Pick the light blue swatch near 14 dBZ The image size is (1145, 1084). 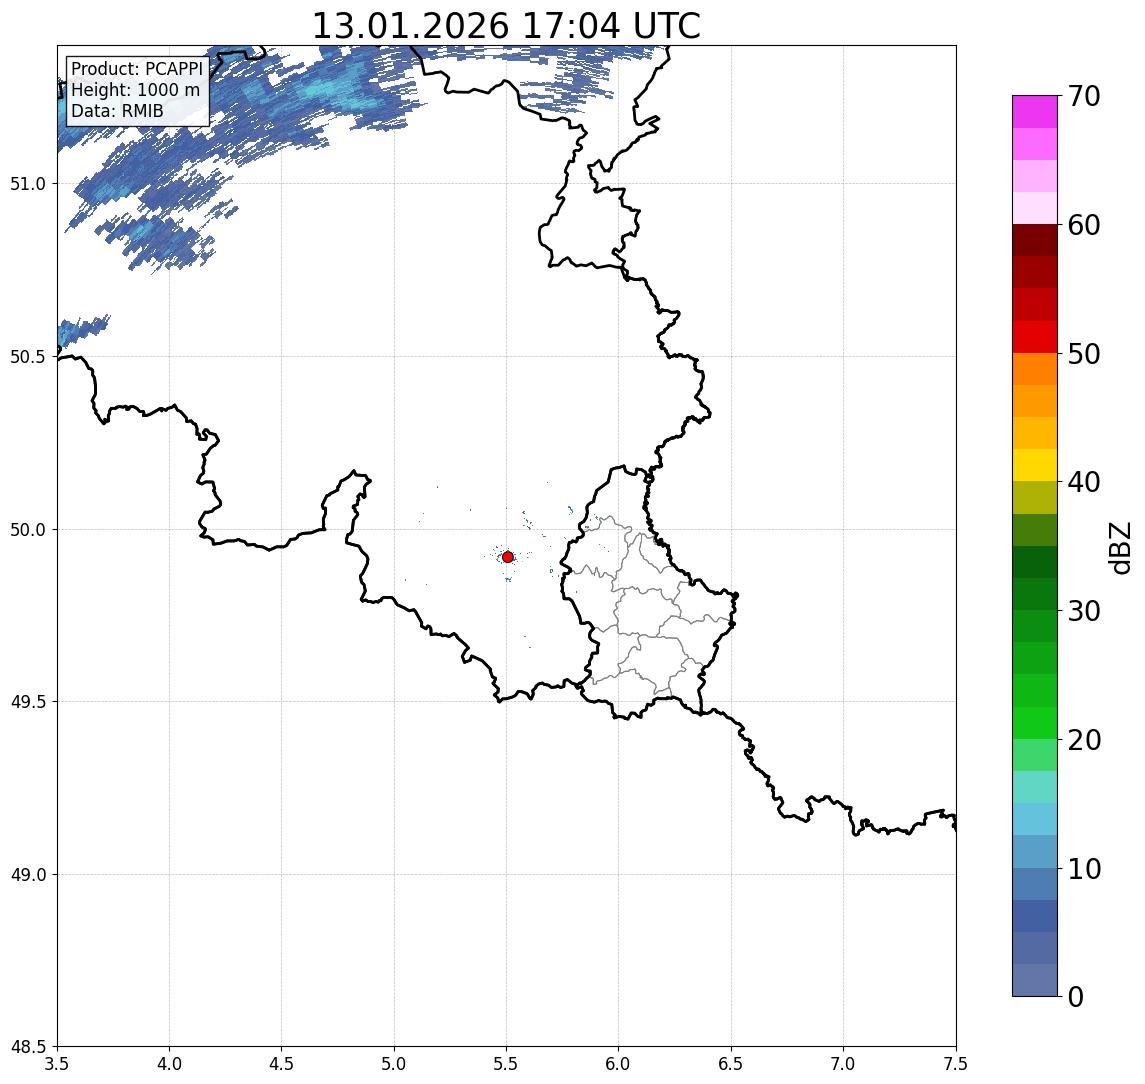point(1035,819)
